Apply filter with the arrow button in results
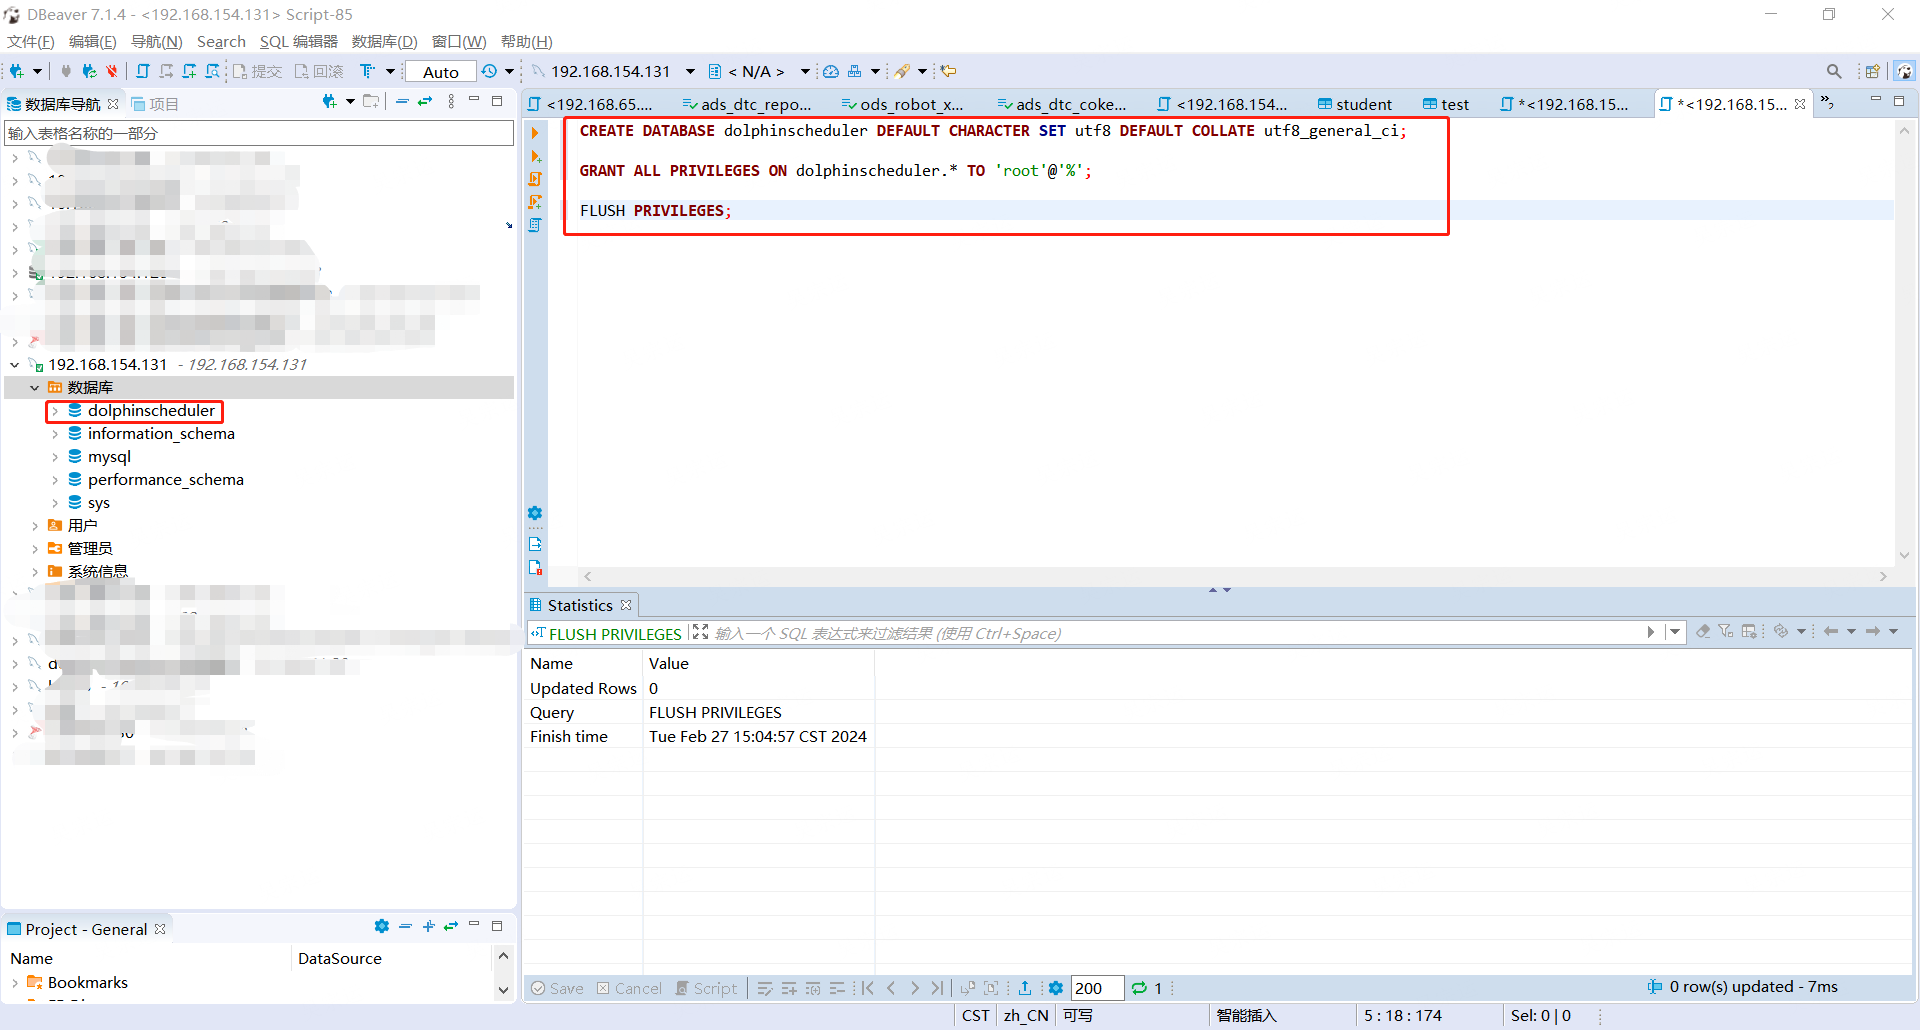This screenshot has width=1920, height=1030. click(x=1651, y=632)
